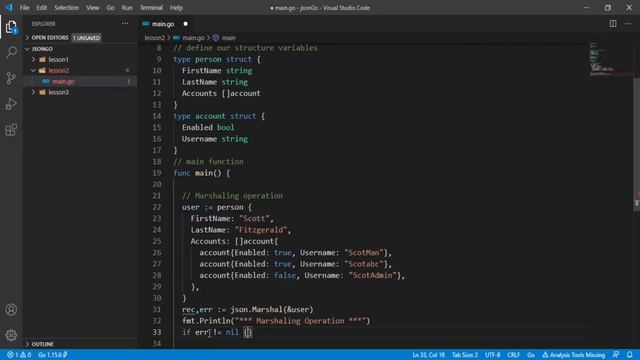Click the "ScotAdmin" string in code

(373, 276)
